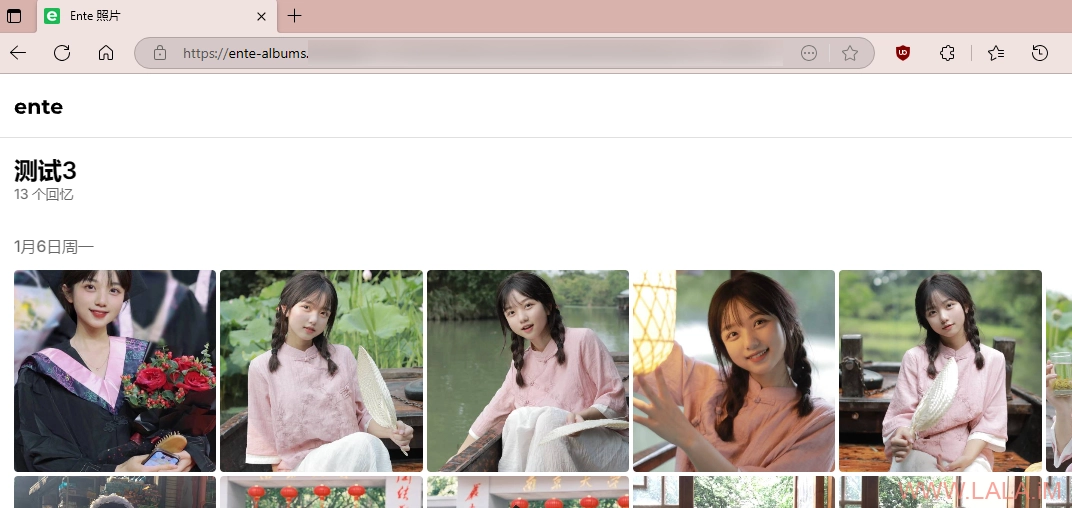Open the second-row photo with red lanterns
The width and height of the screenshot is (1072, 508).
(321, 492)
